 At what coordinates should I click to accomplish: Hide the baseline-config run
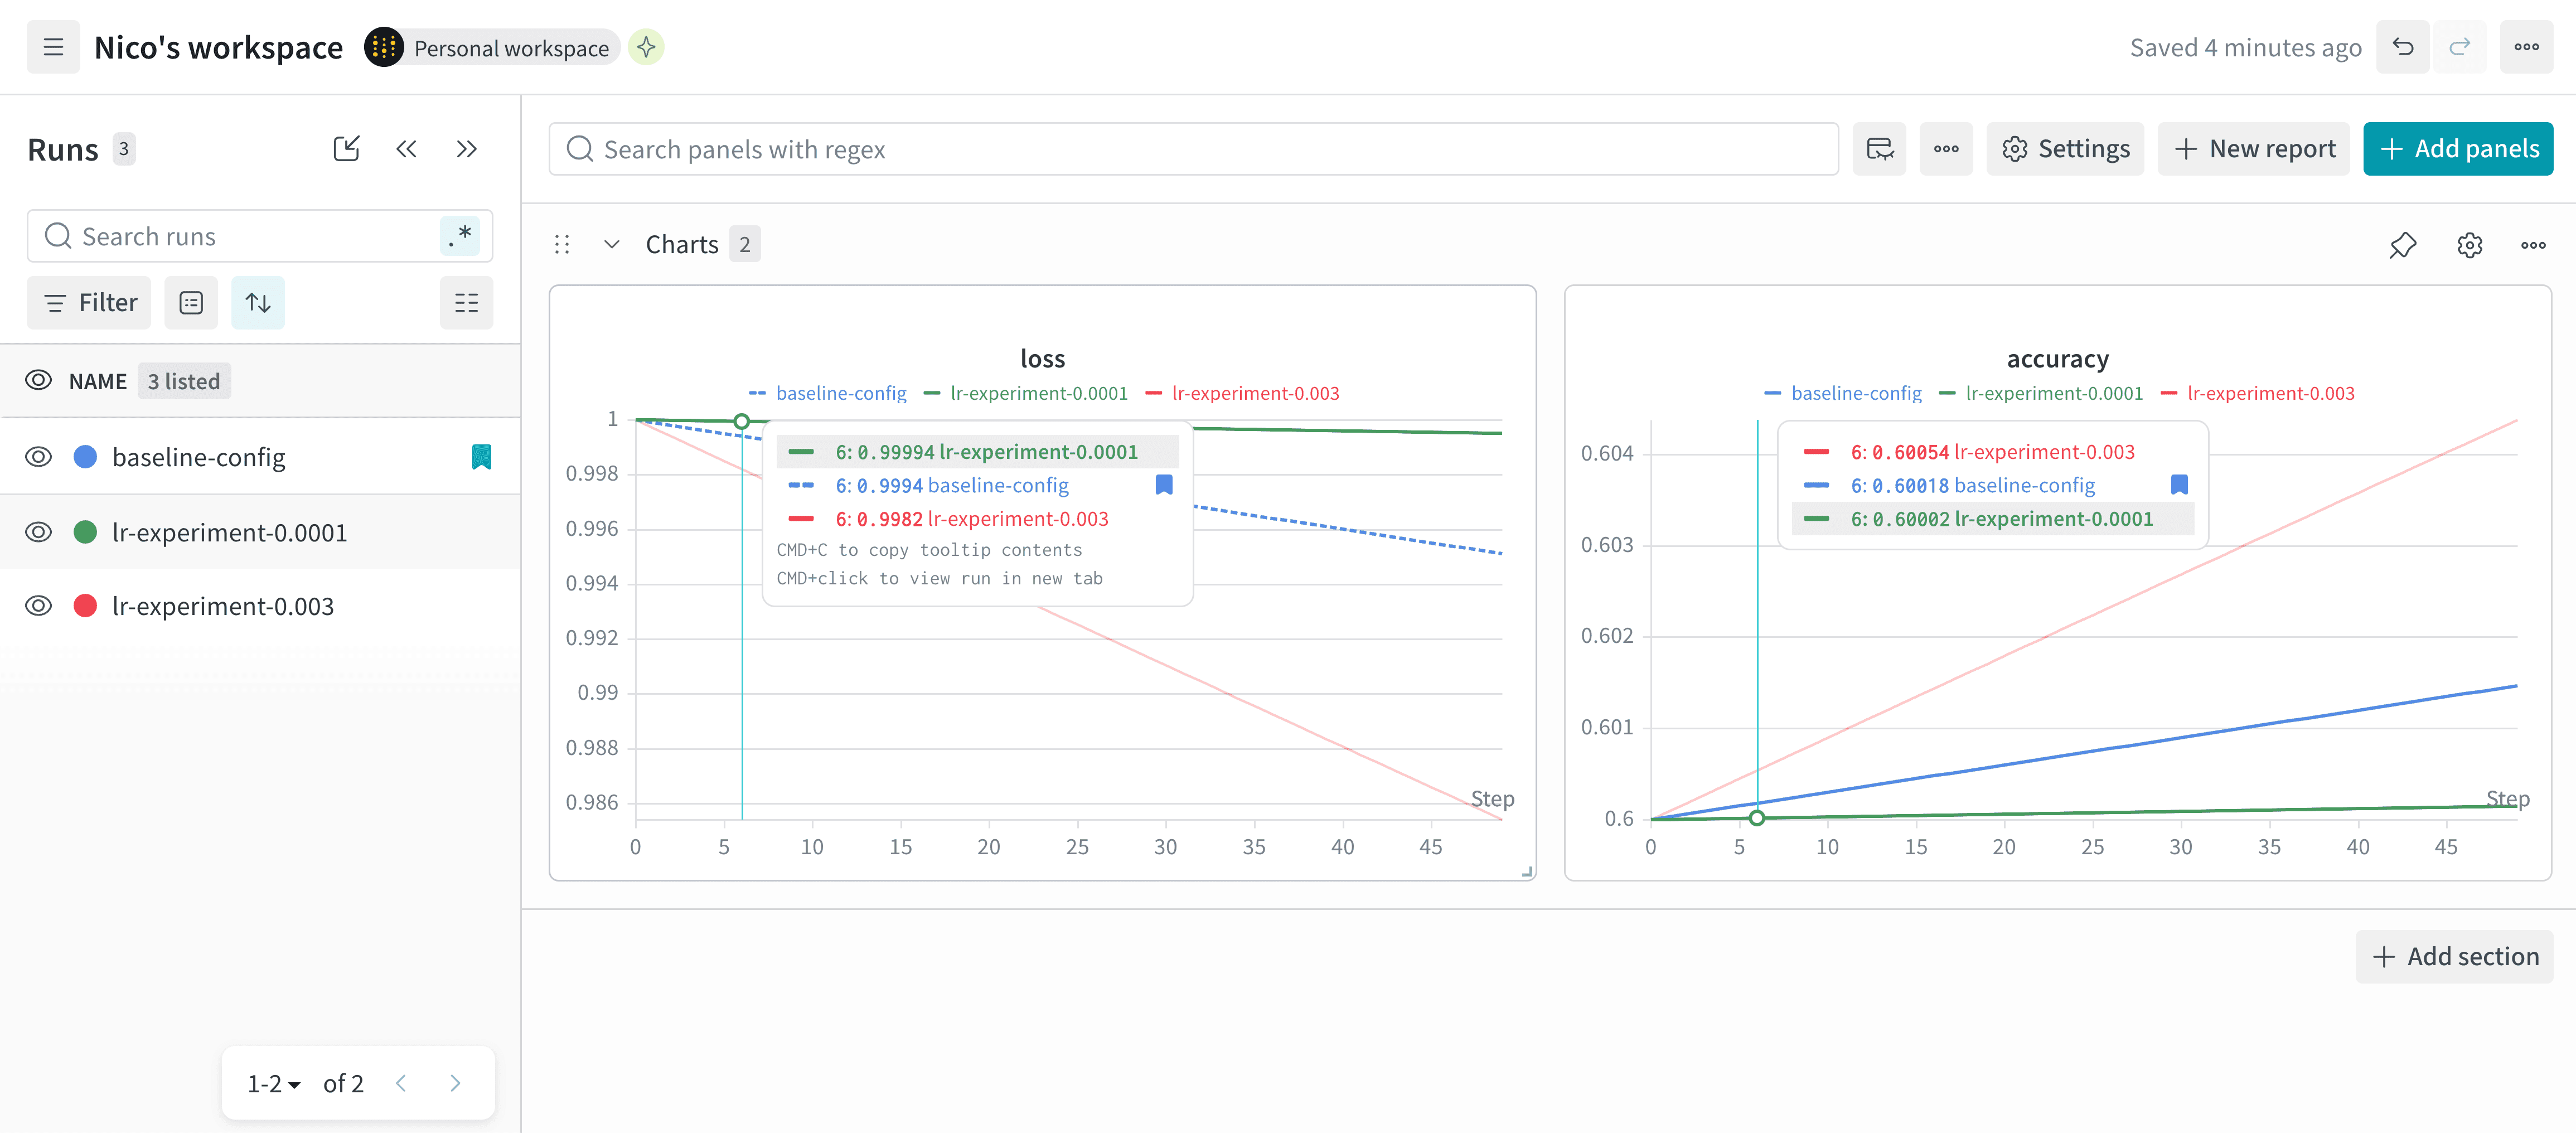tap(38, 457)
